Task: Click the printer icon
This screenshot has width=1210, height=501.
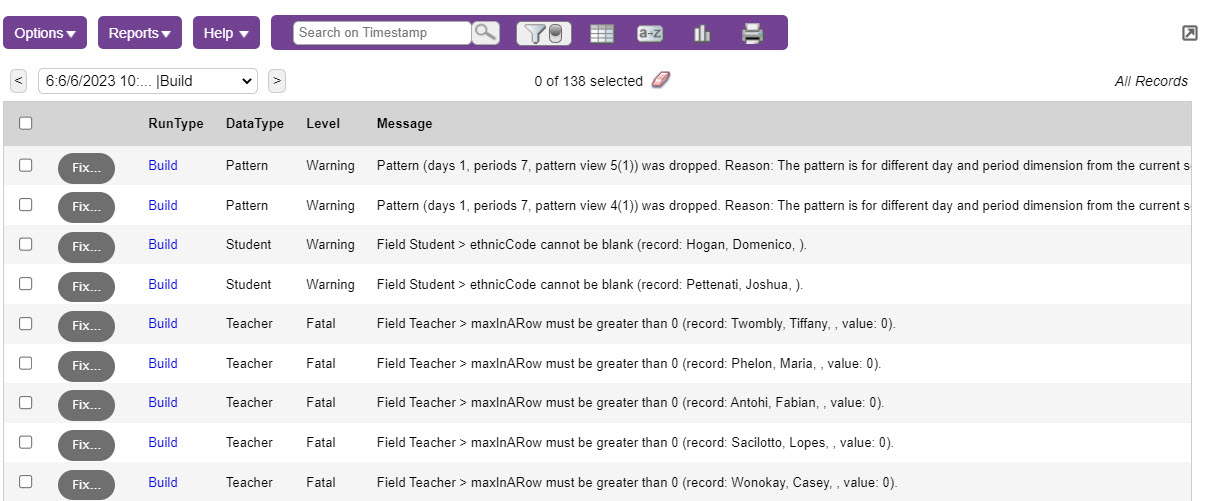Action: (x=752, y=33)
